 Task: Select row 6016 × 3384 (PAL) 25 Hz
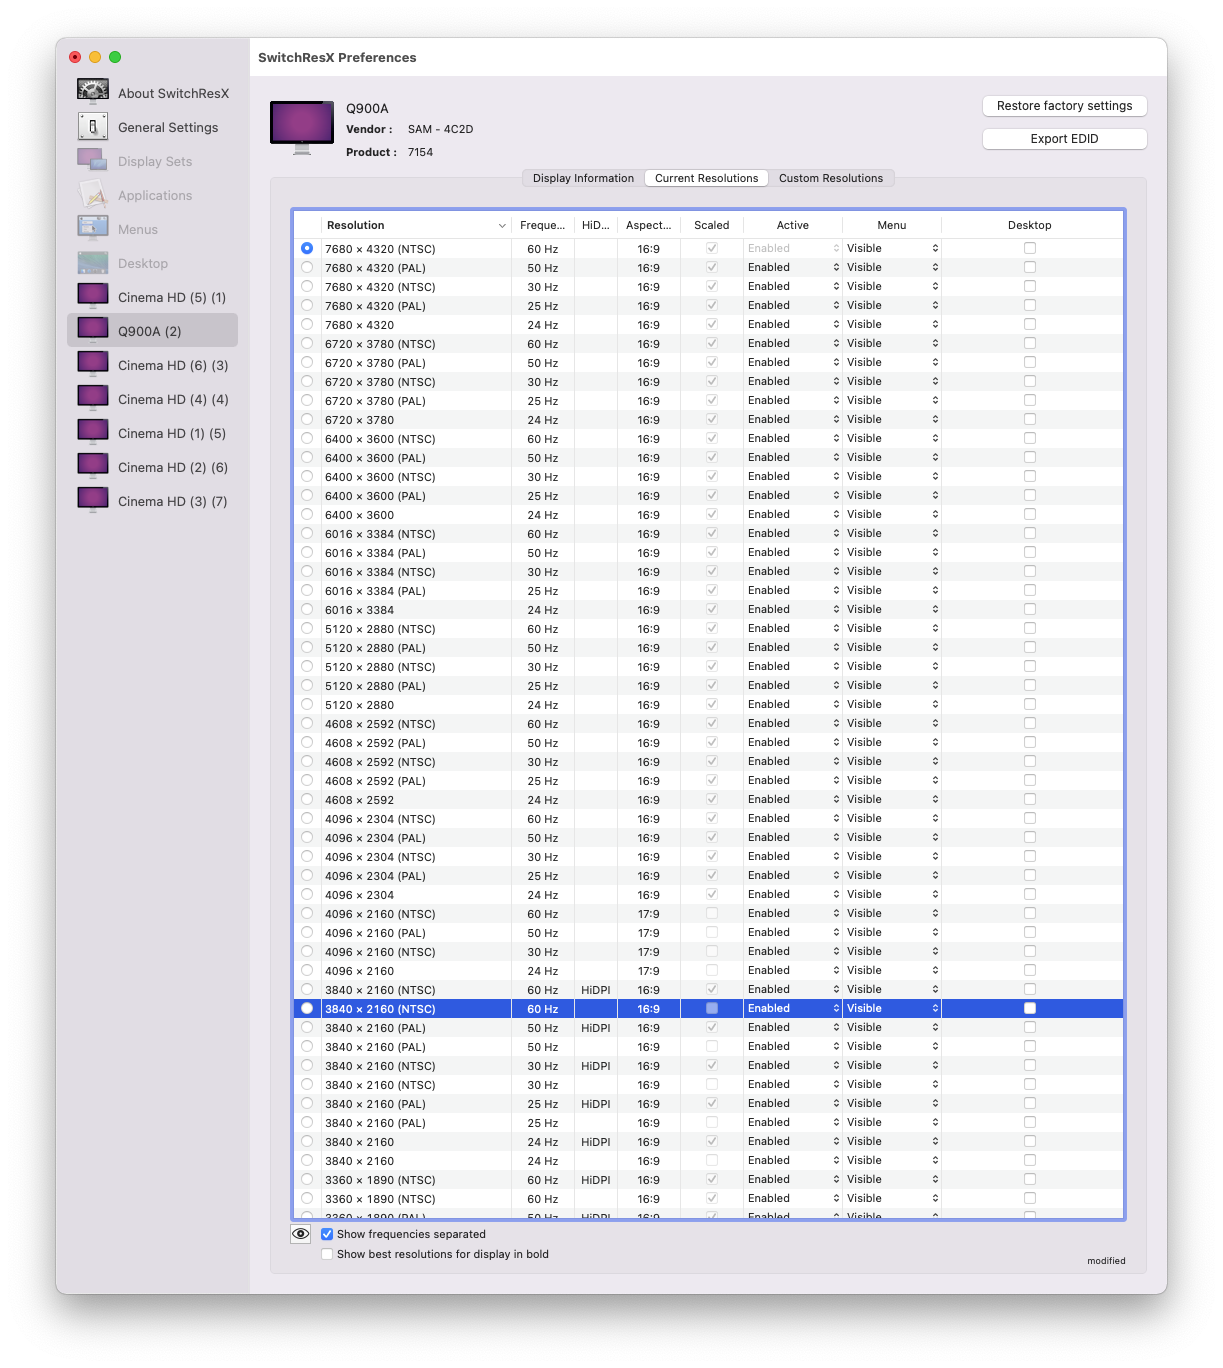[x=708, y=590]
